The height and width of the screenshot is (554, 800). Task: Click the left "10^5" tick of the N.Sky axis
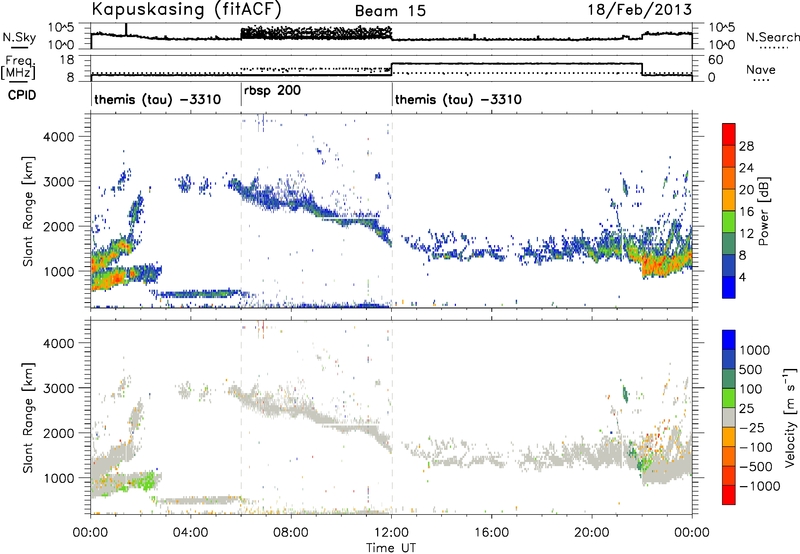click(x=61, y=27)
